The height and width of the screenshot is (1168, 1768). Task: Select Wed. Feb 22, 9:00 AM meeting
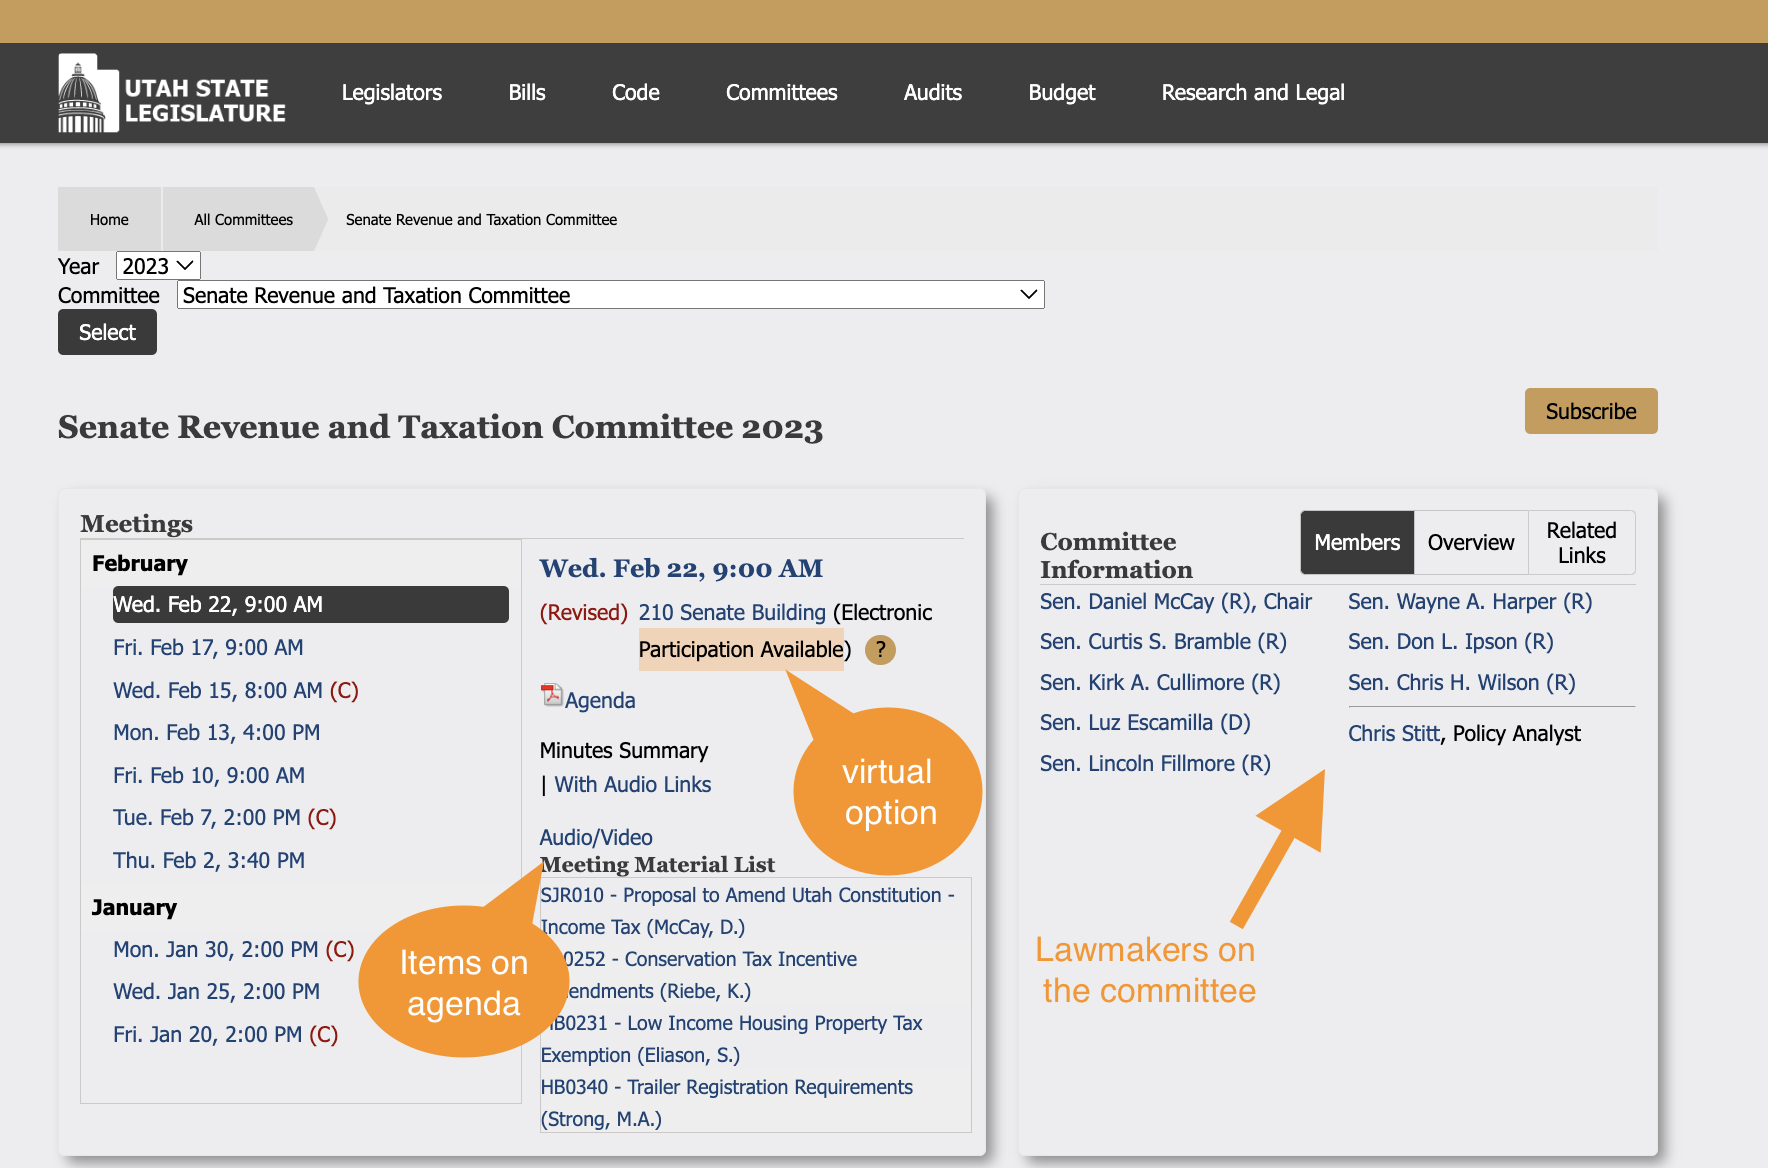310,604
